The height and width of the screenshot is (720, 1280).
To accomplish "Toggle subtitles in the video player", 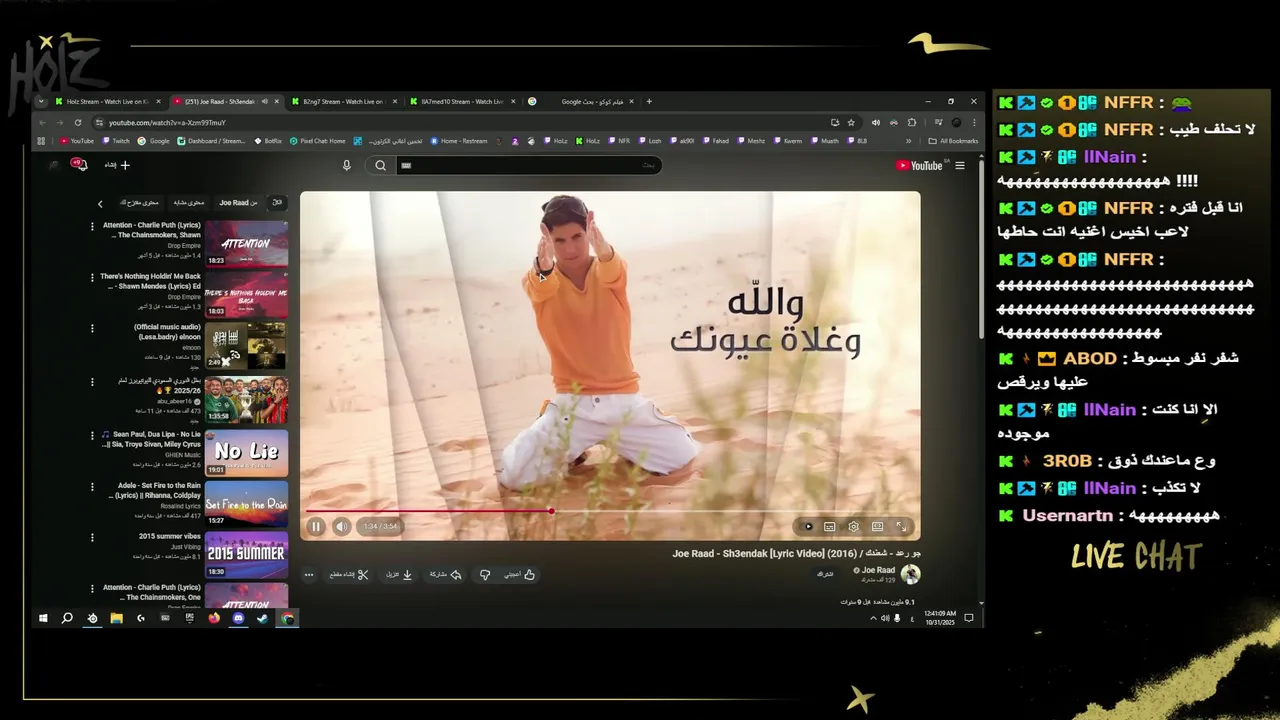I will [x=830, y=527].
